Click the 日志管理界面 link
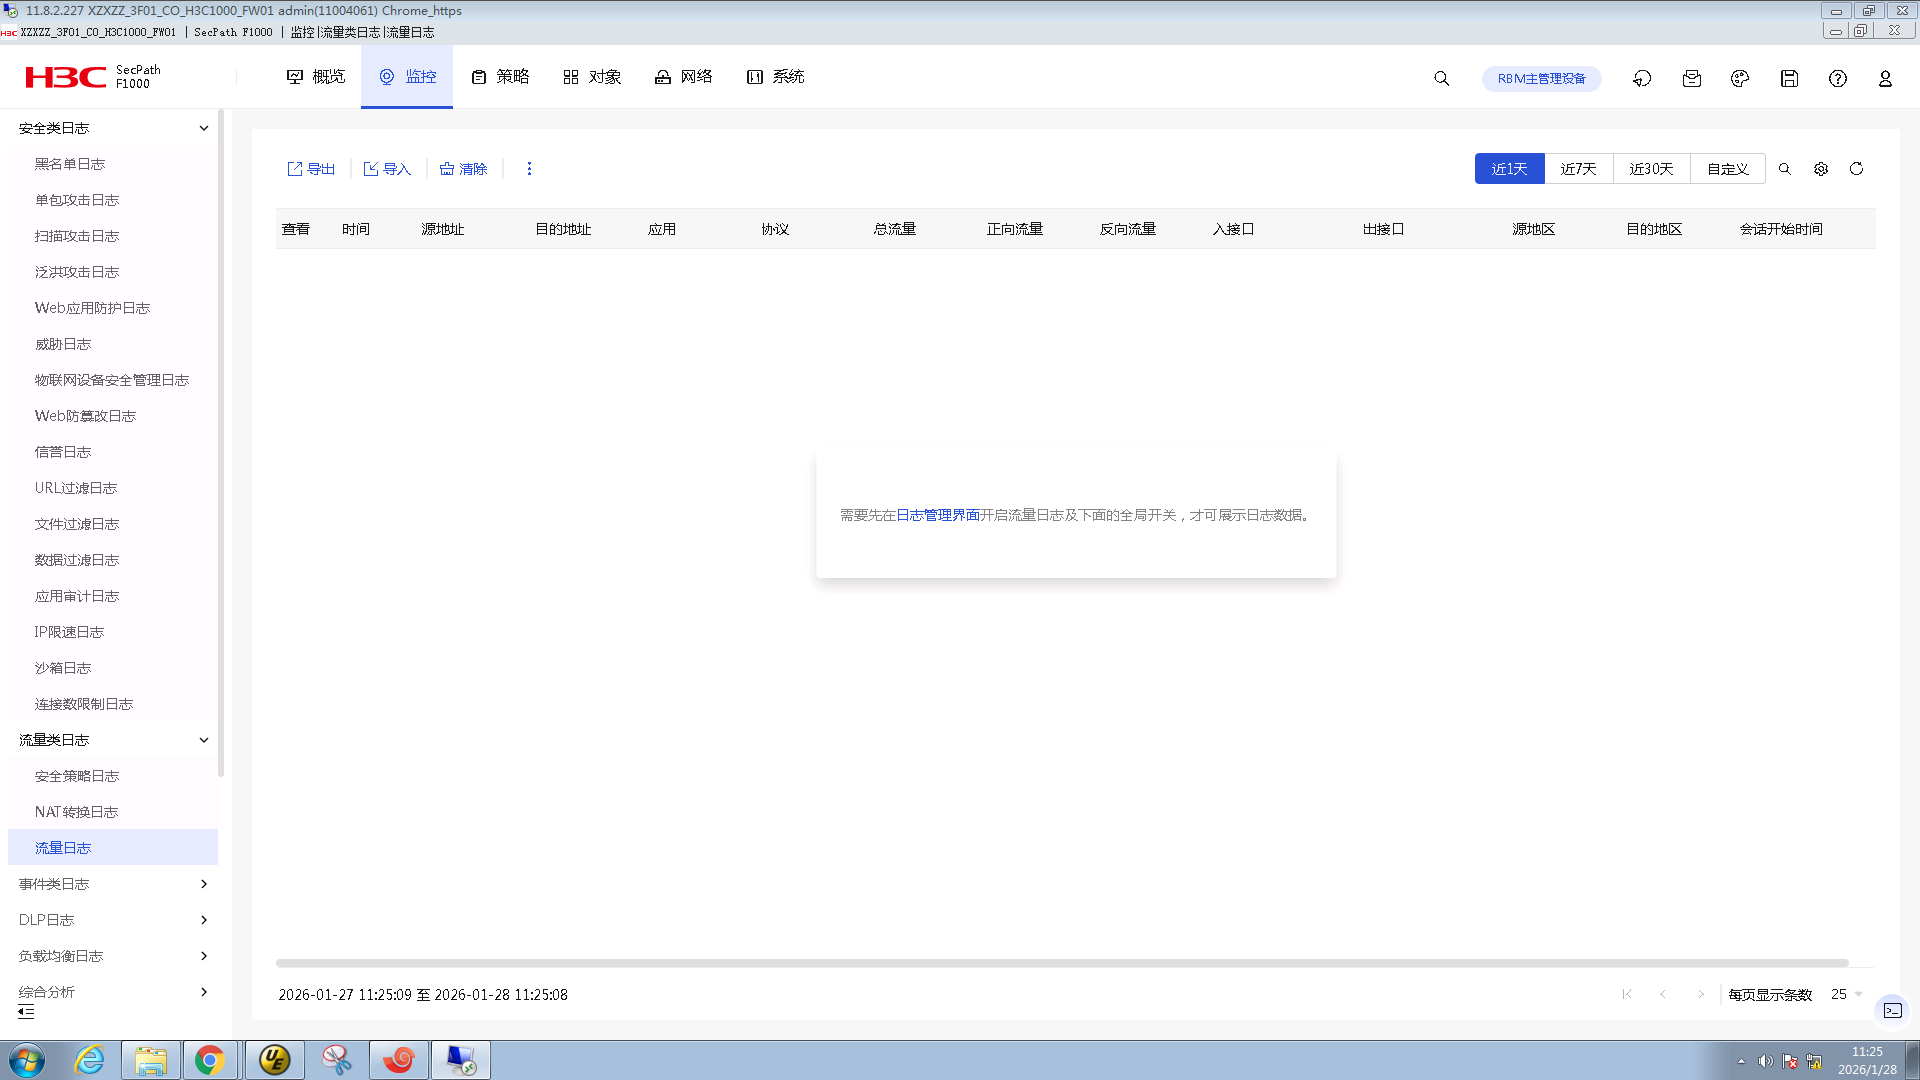Screen dimensions: 1920x1080 coord(938,515)
